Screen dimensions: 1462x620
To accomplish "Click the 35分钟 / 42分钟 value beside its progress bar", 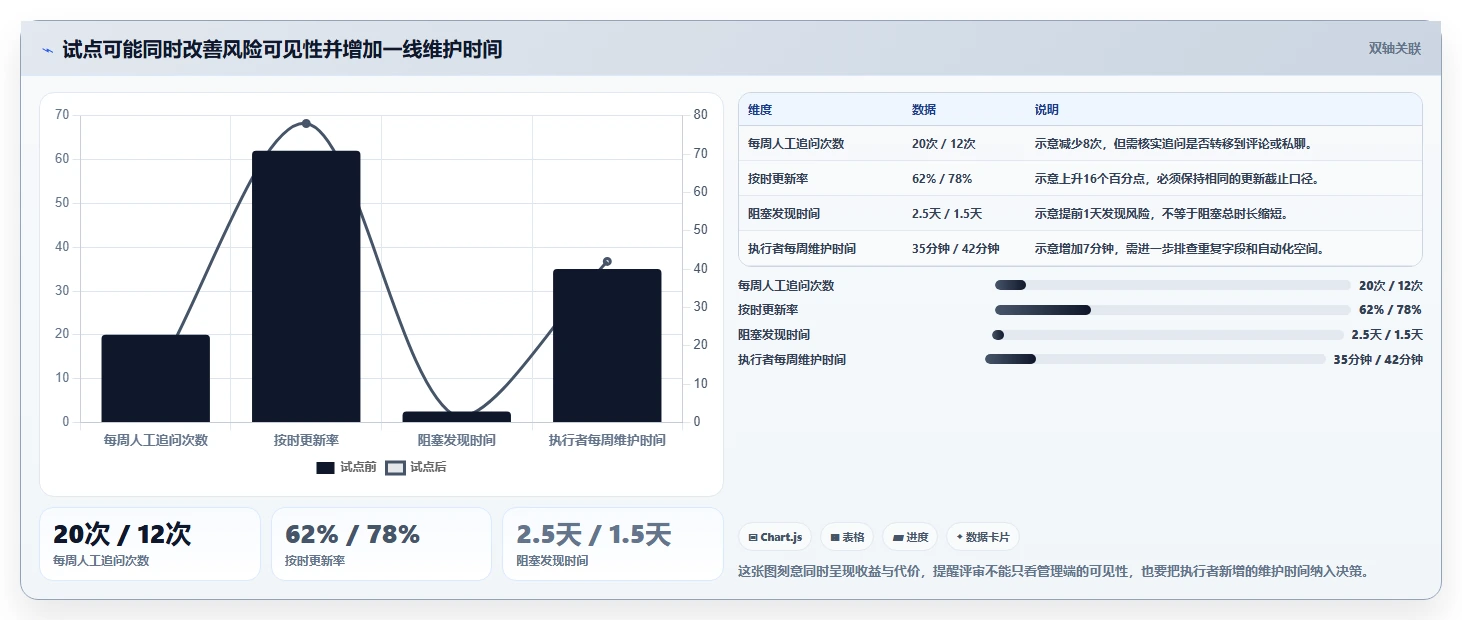I will 1378,359.
